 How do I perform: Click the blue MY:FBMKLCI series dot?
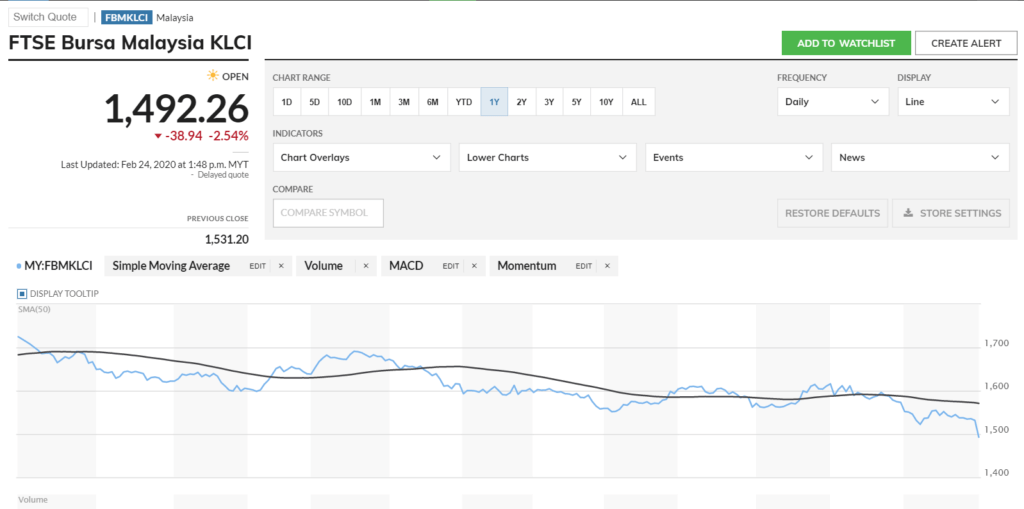pyautogui.click(x=20, y=266)
